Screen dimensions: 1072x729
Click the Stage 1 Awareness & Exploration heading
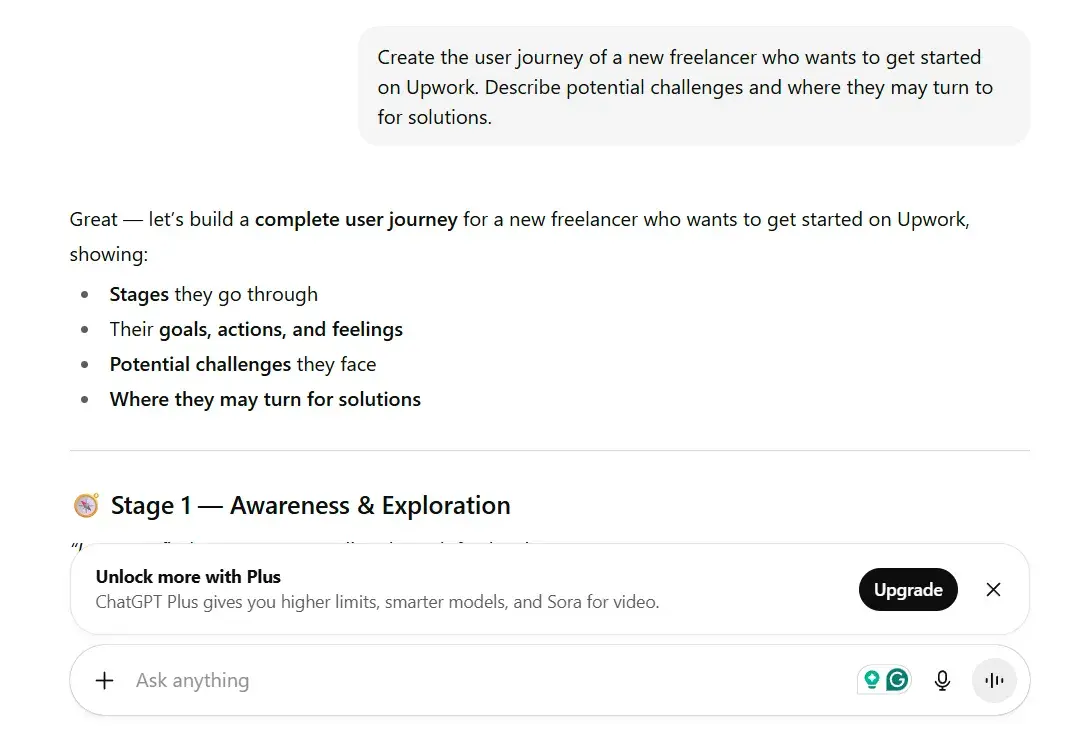click(310, 505)
